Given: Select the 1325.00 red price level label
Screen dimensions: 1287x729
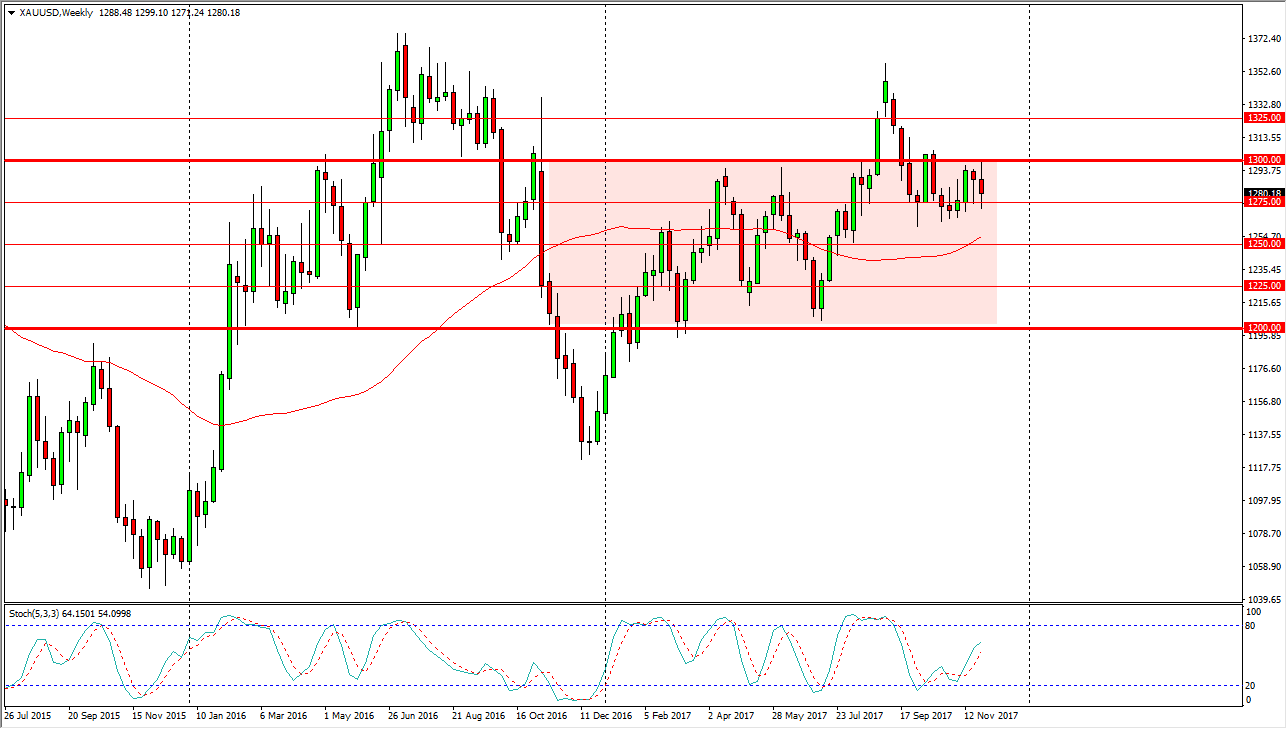Looking at the screenshot, I should [x=1262, y=118].
